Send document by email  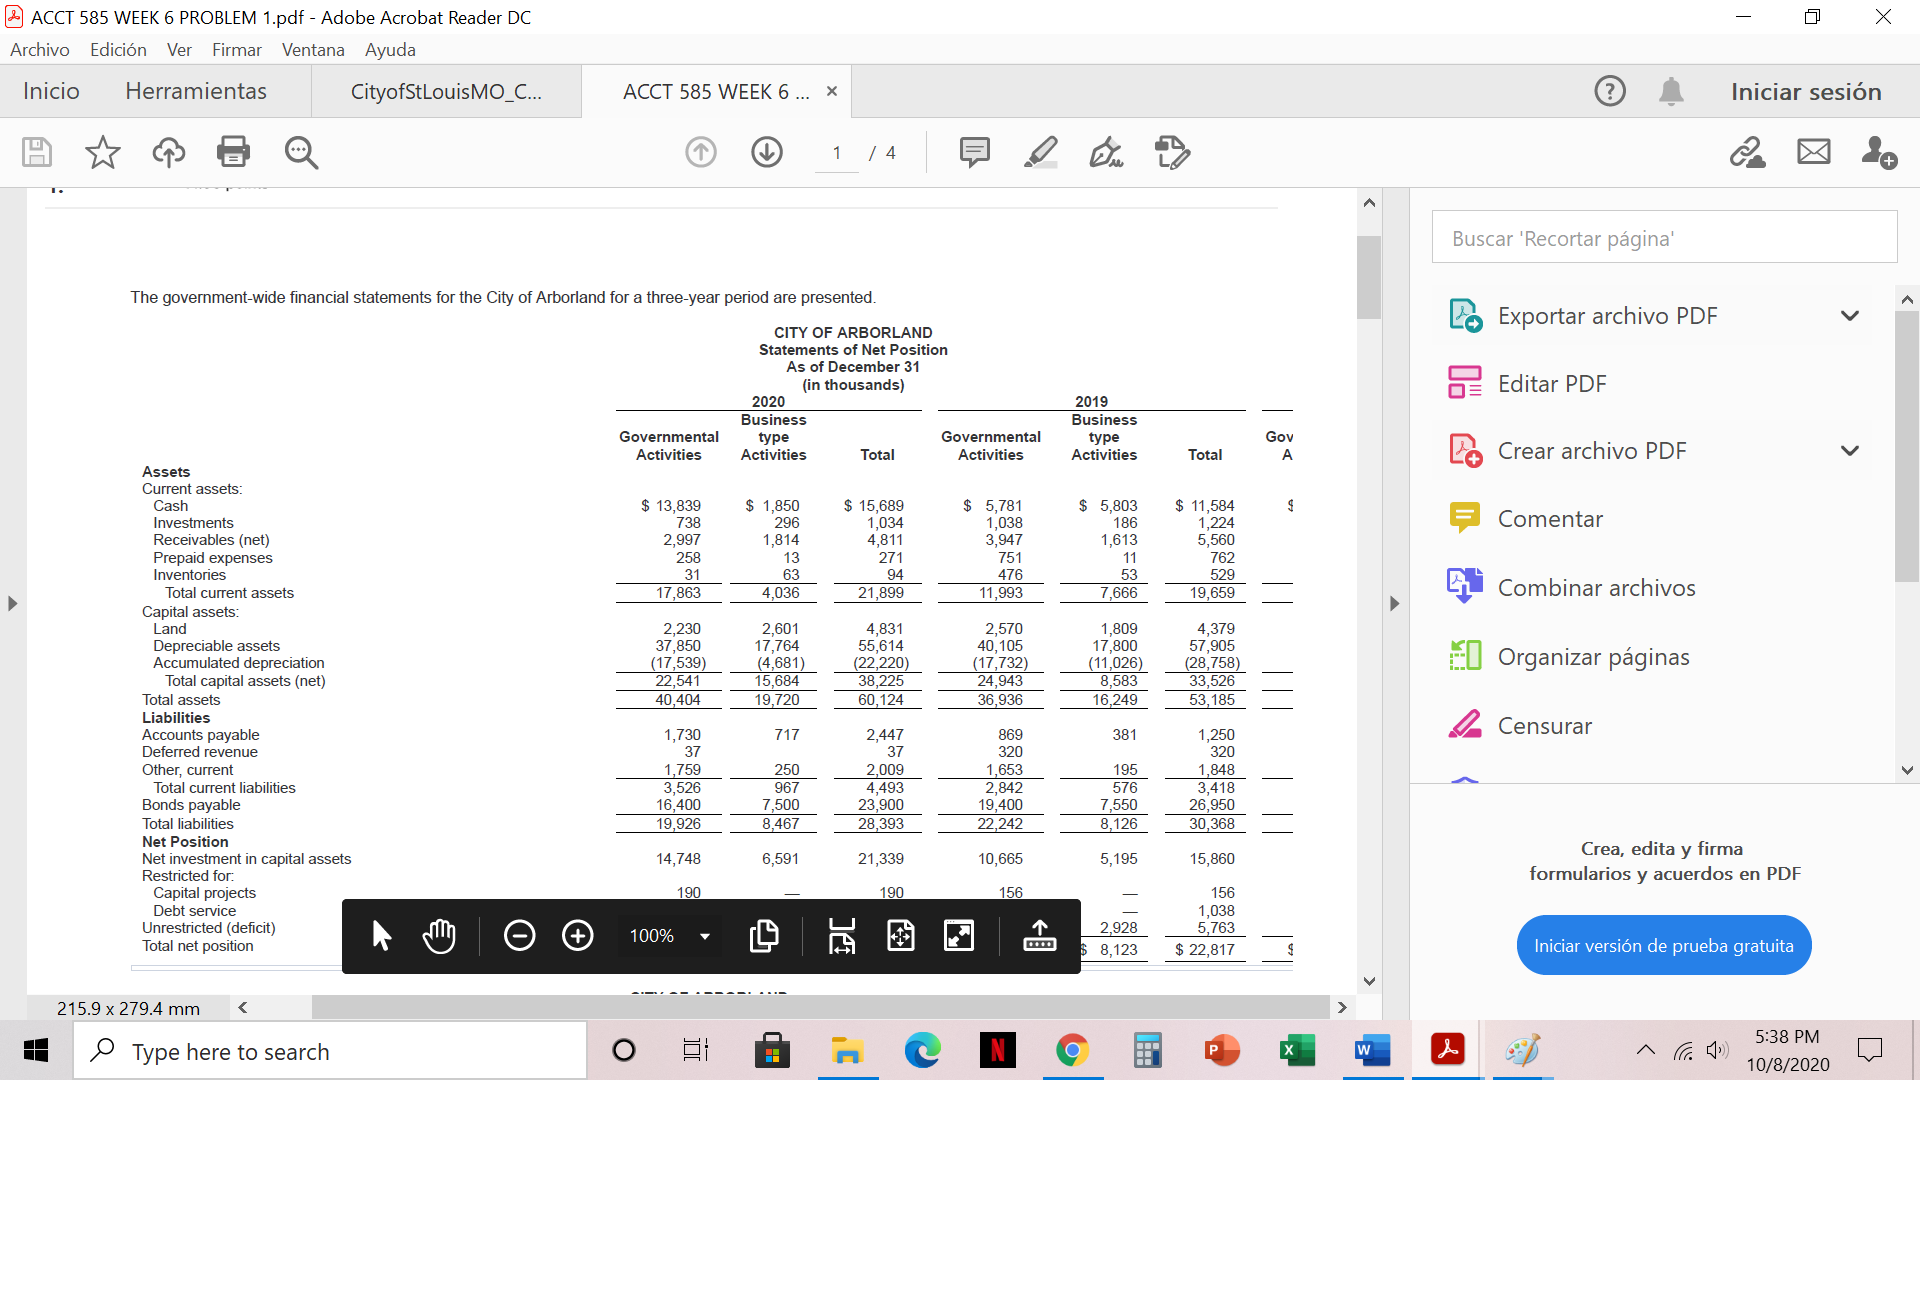[1813, 152]
